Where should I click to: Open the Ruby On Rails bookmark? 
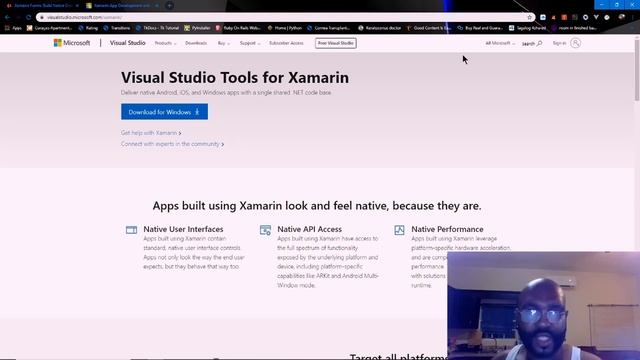pyautogui.click(x=238, y=28)
